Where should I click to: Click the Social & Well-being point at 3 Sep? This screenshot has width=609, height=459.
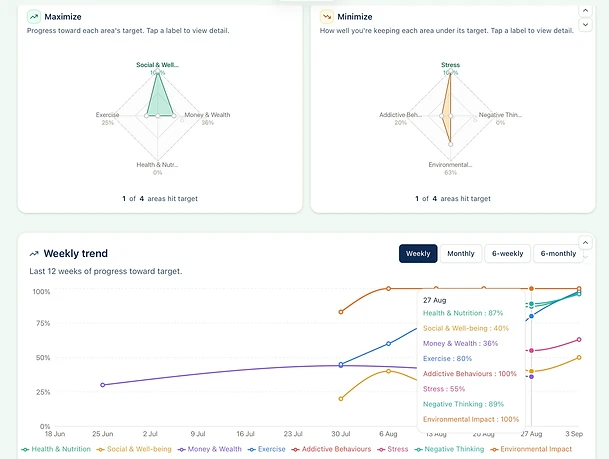pyautogui.click(x=579, y=357)
